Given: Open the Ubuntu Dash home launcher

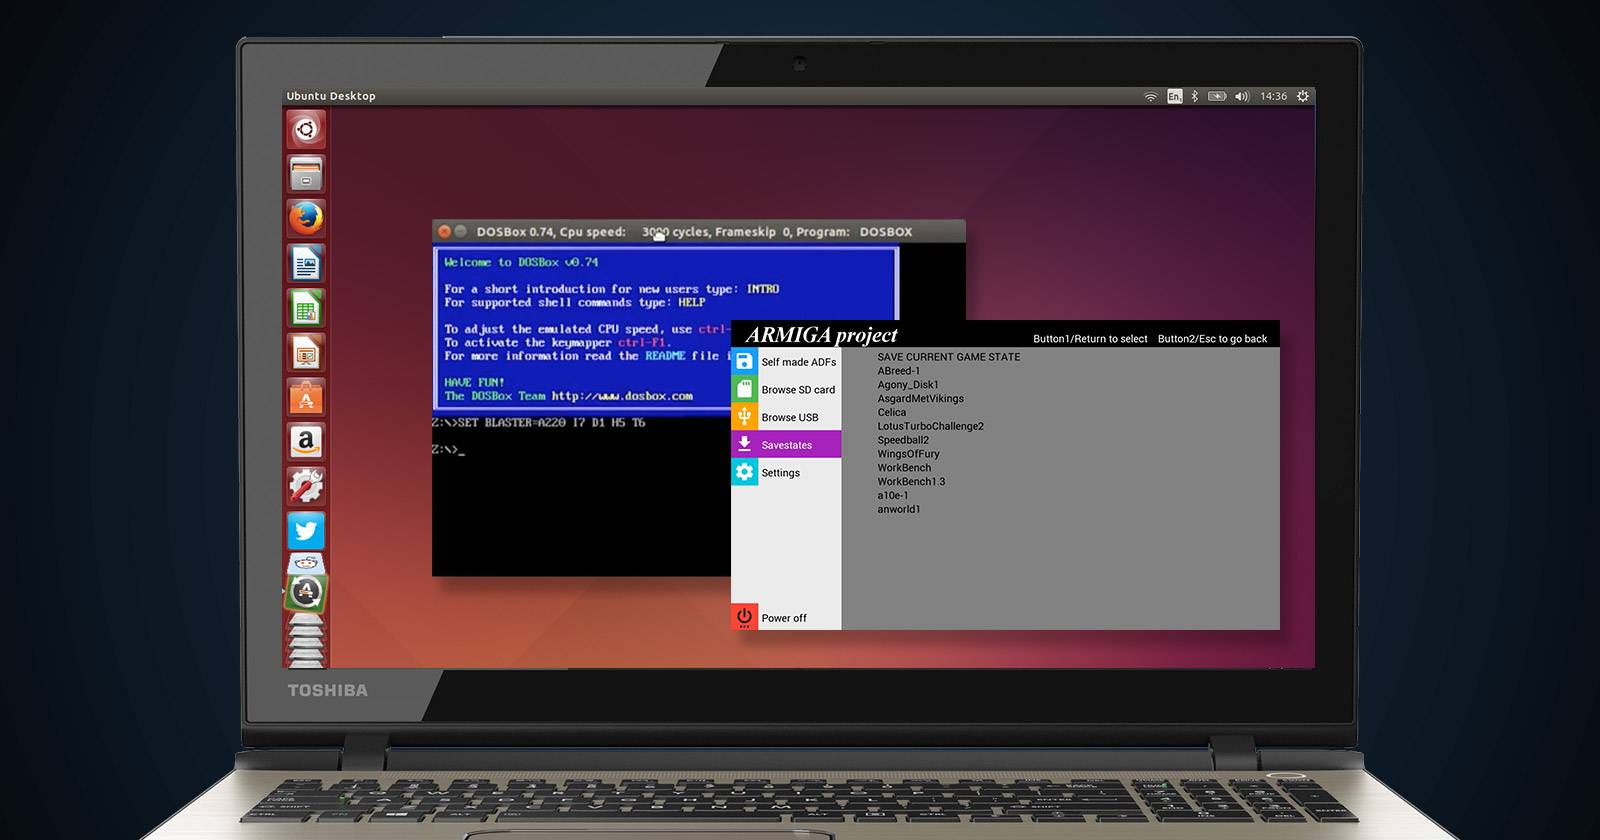Looking at the screenshot, I should 306,129.
